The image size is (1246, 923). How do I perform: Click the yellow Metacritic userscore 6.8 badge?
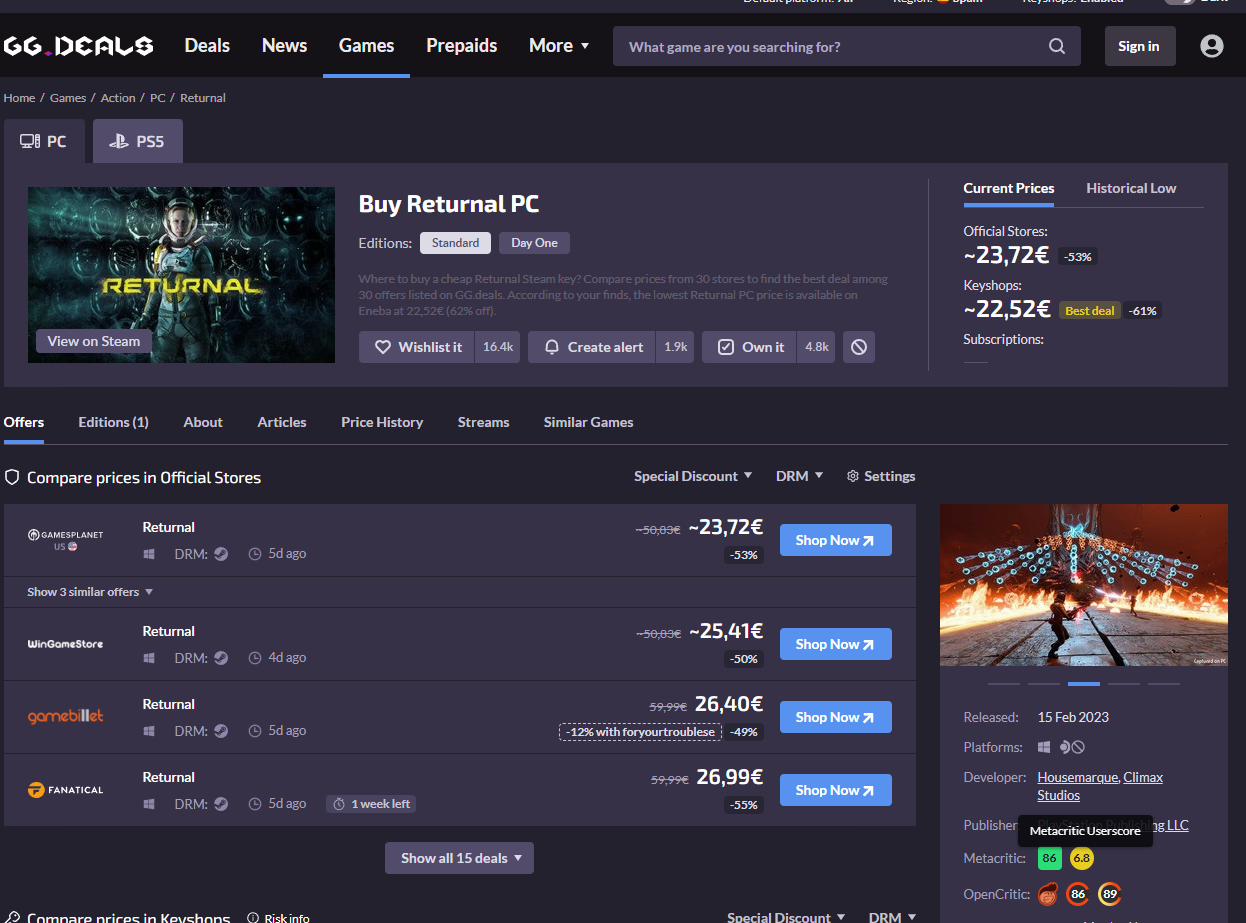1082,858
